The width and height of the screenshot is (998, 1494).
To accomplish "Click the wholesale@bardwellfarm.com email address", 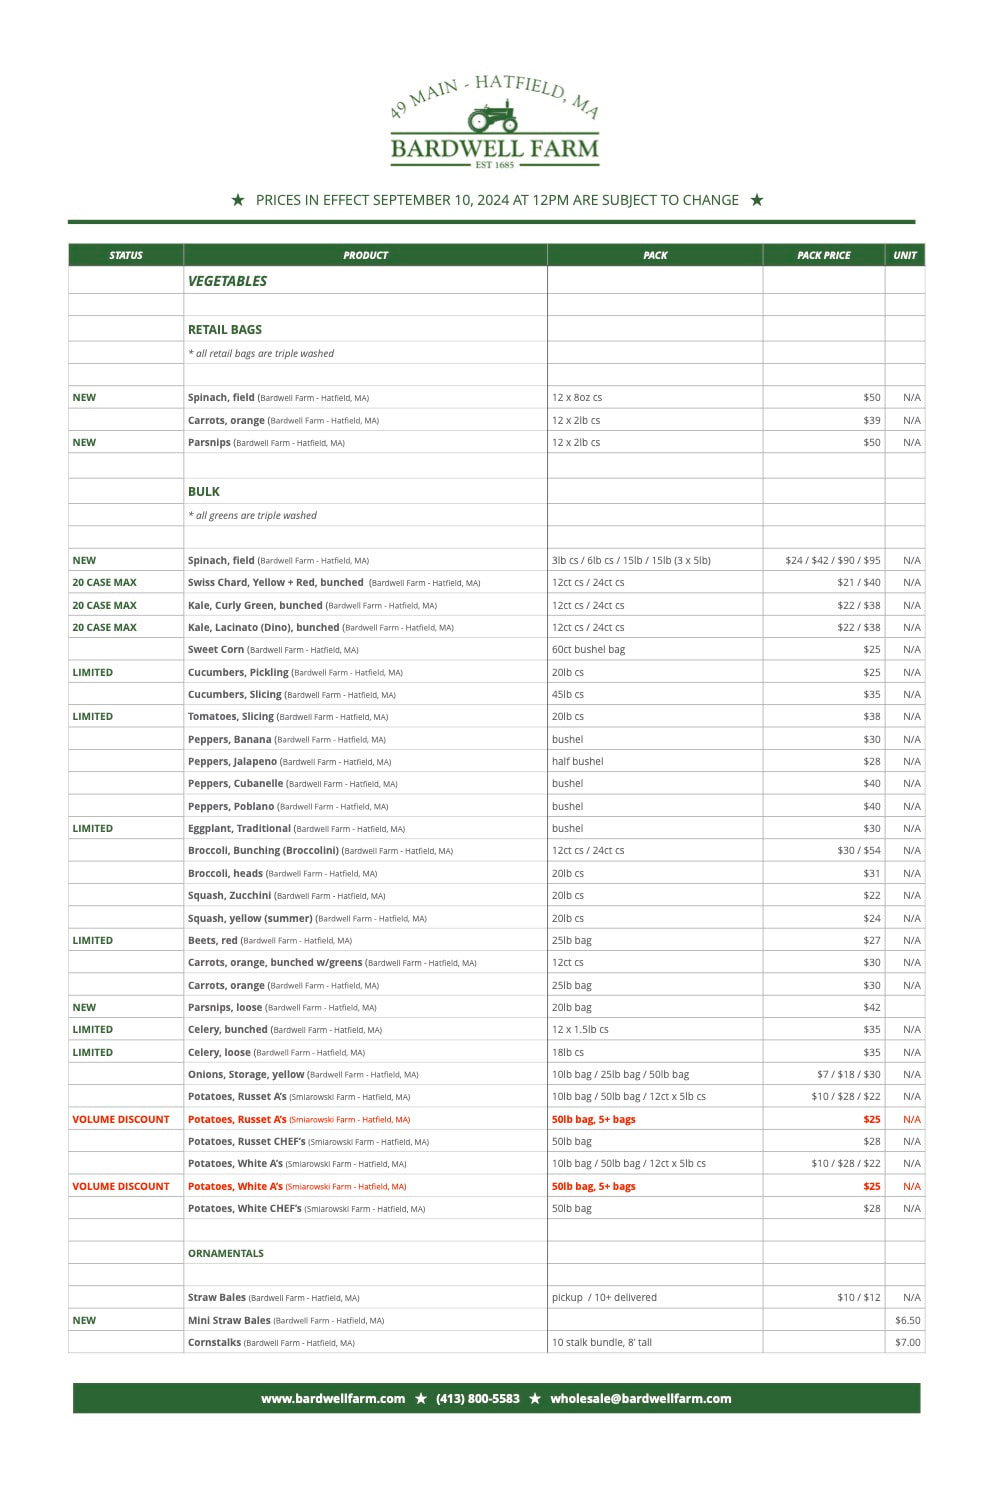I will point(641,1398).
